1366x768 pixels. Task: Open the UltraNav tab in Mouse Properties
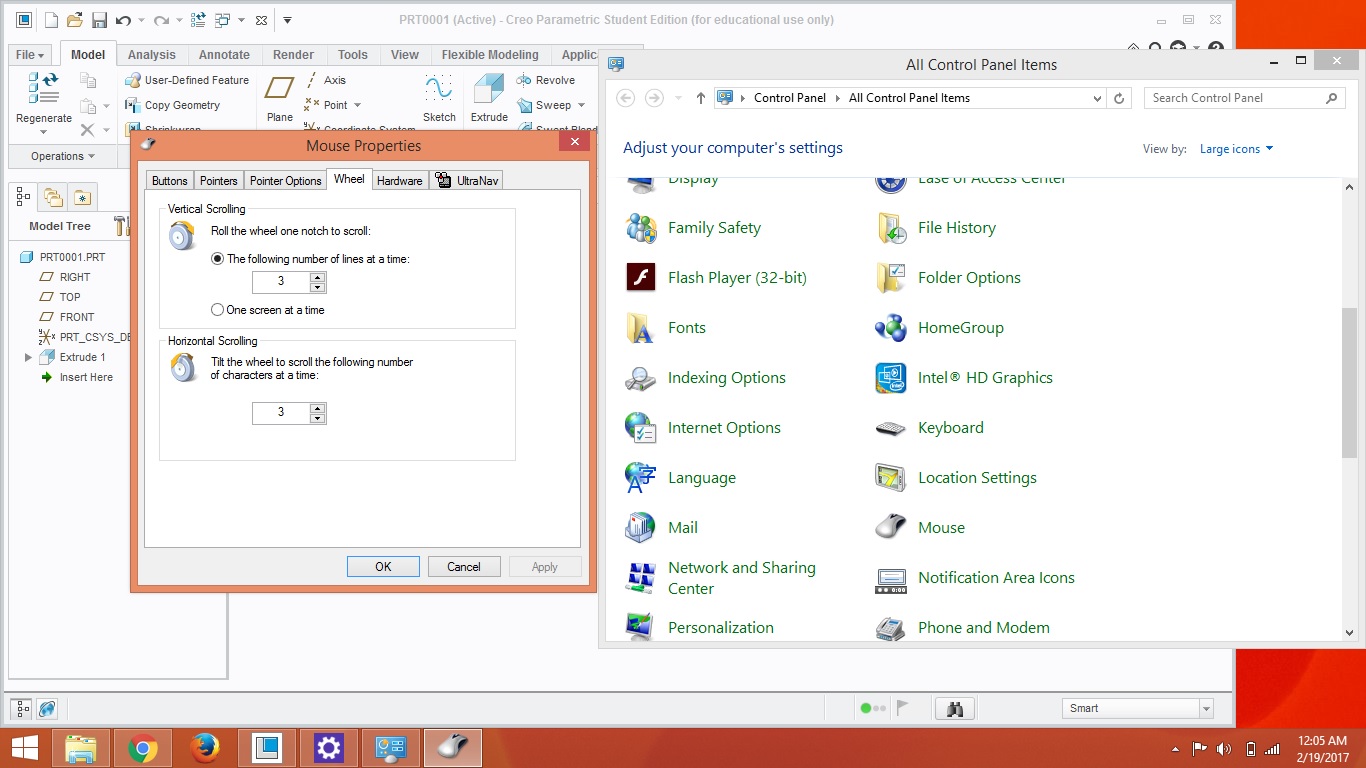coord(467,181)
